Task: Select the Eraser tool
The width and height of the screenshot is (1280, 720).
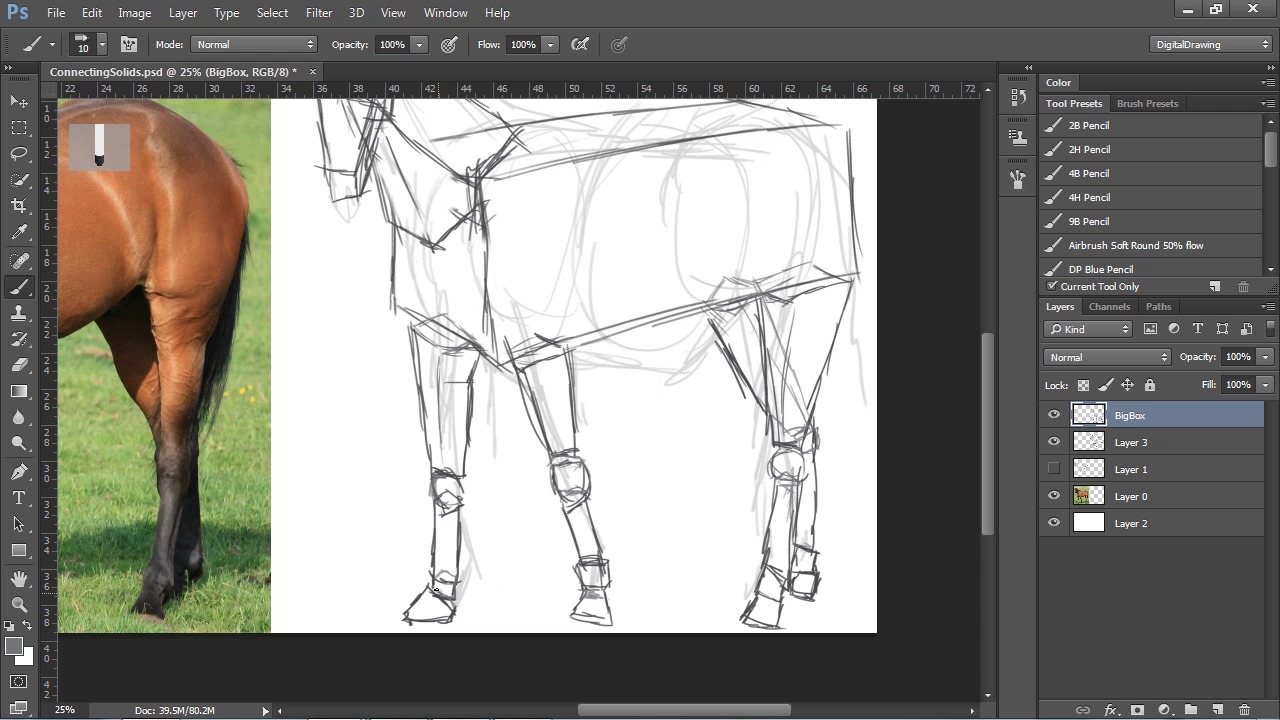Action: [x=19, y=365]
